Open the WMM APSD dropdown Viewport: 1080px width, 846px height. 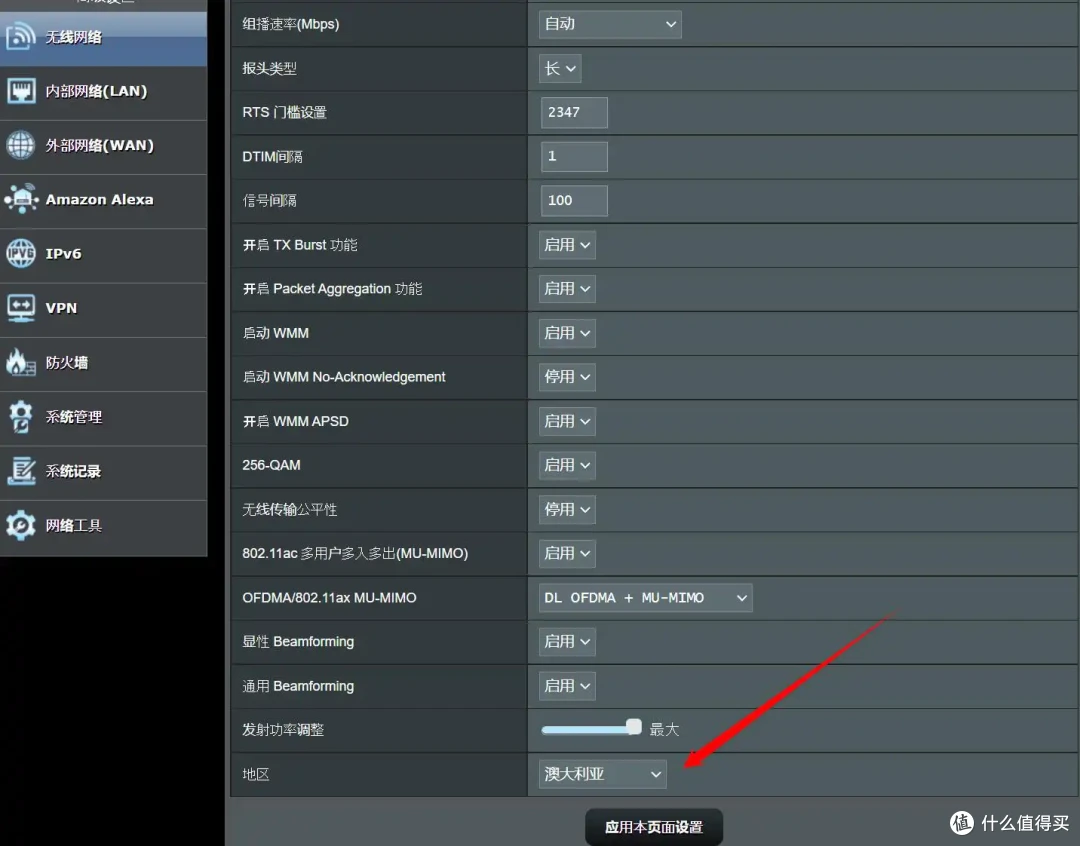point(567,421)
